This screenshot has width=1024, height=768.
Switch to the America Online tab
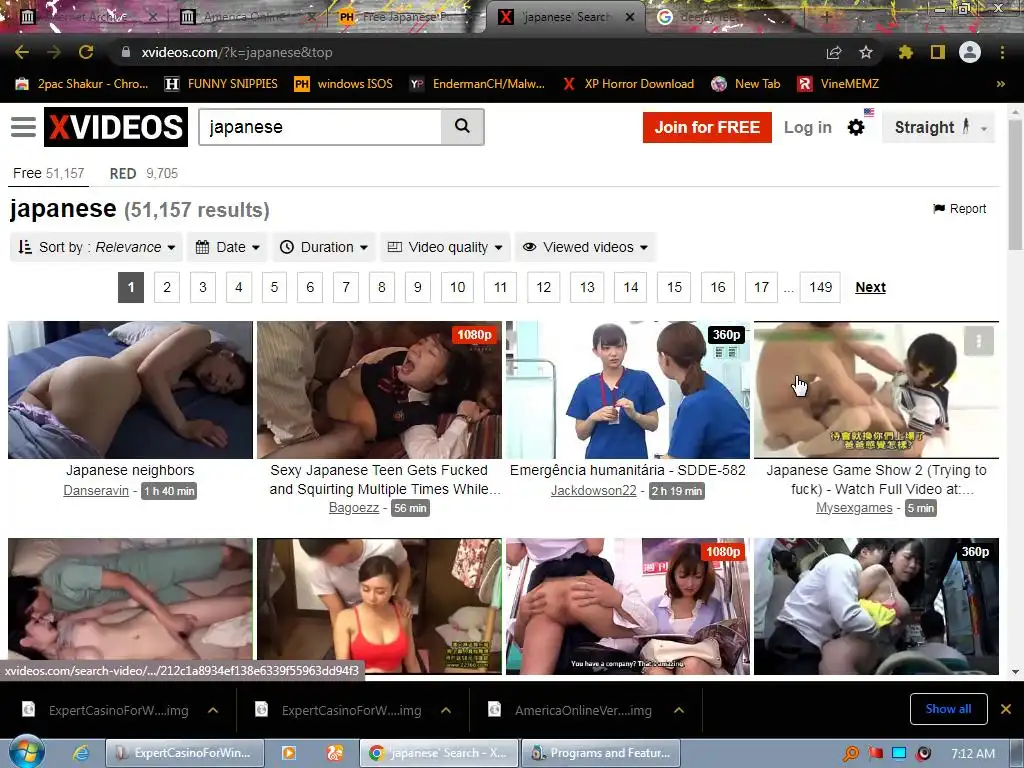(x=247, y=17)
